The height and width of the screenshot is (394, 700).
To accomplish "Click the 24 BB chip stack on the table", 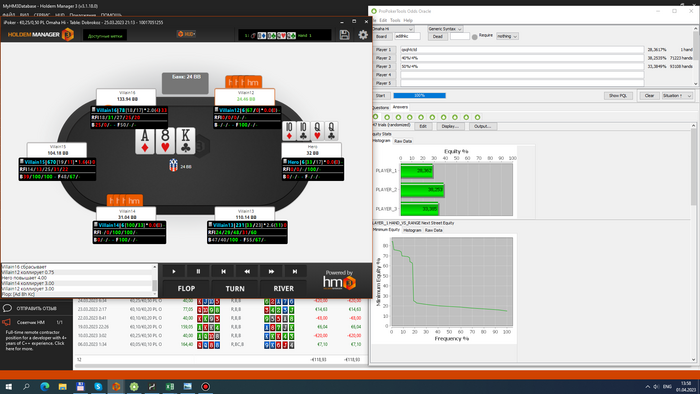I will point(174,165).
